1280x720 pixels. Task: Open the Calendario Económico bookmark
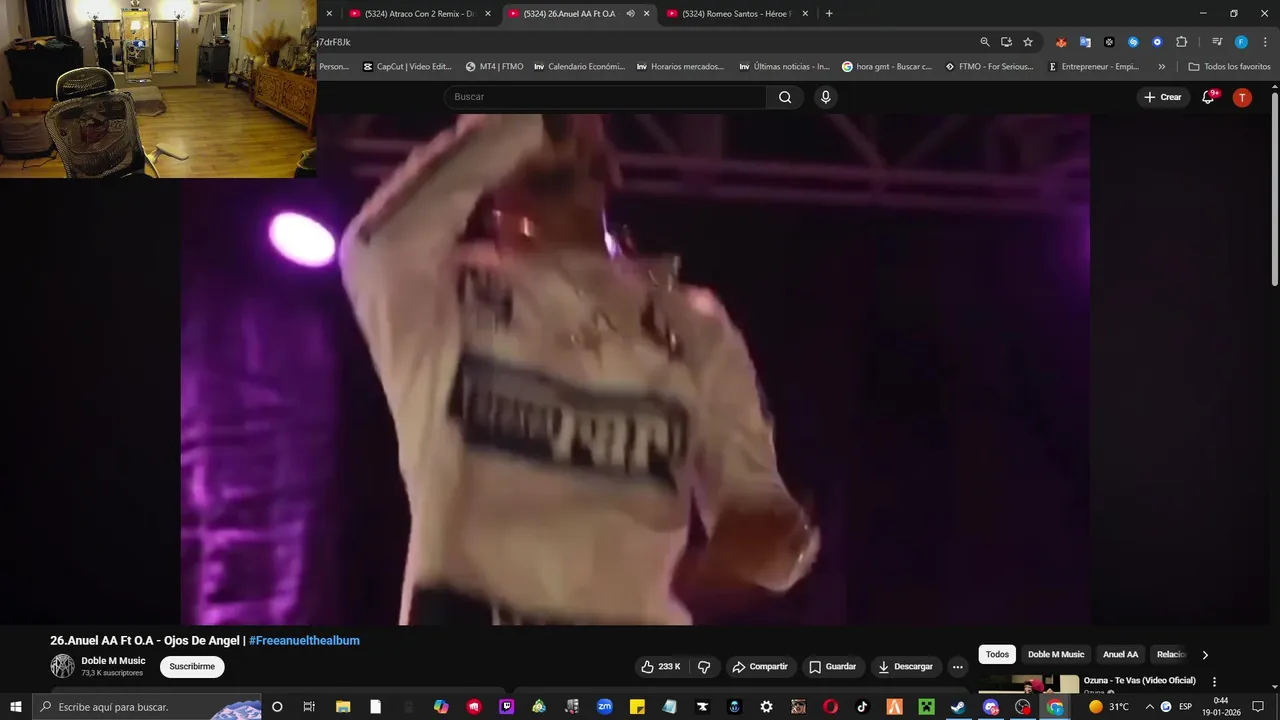[x=579, y=67]
